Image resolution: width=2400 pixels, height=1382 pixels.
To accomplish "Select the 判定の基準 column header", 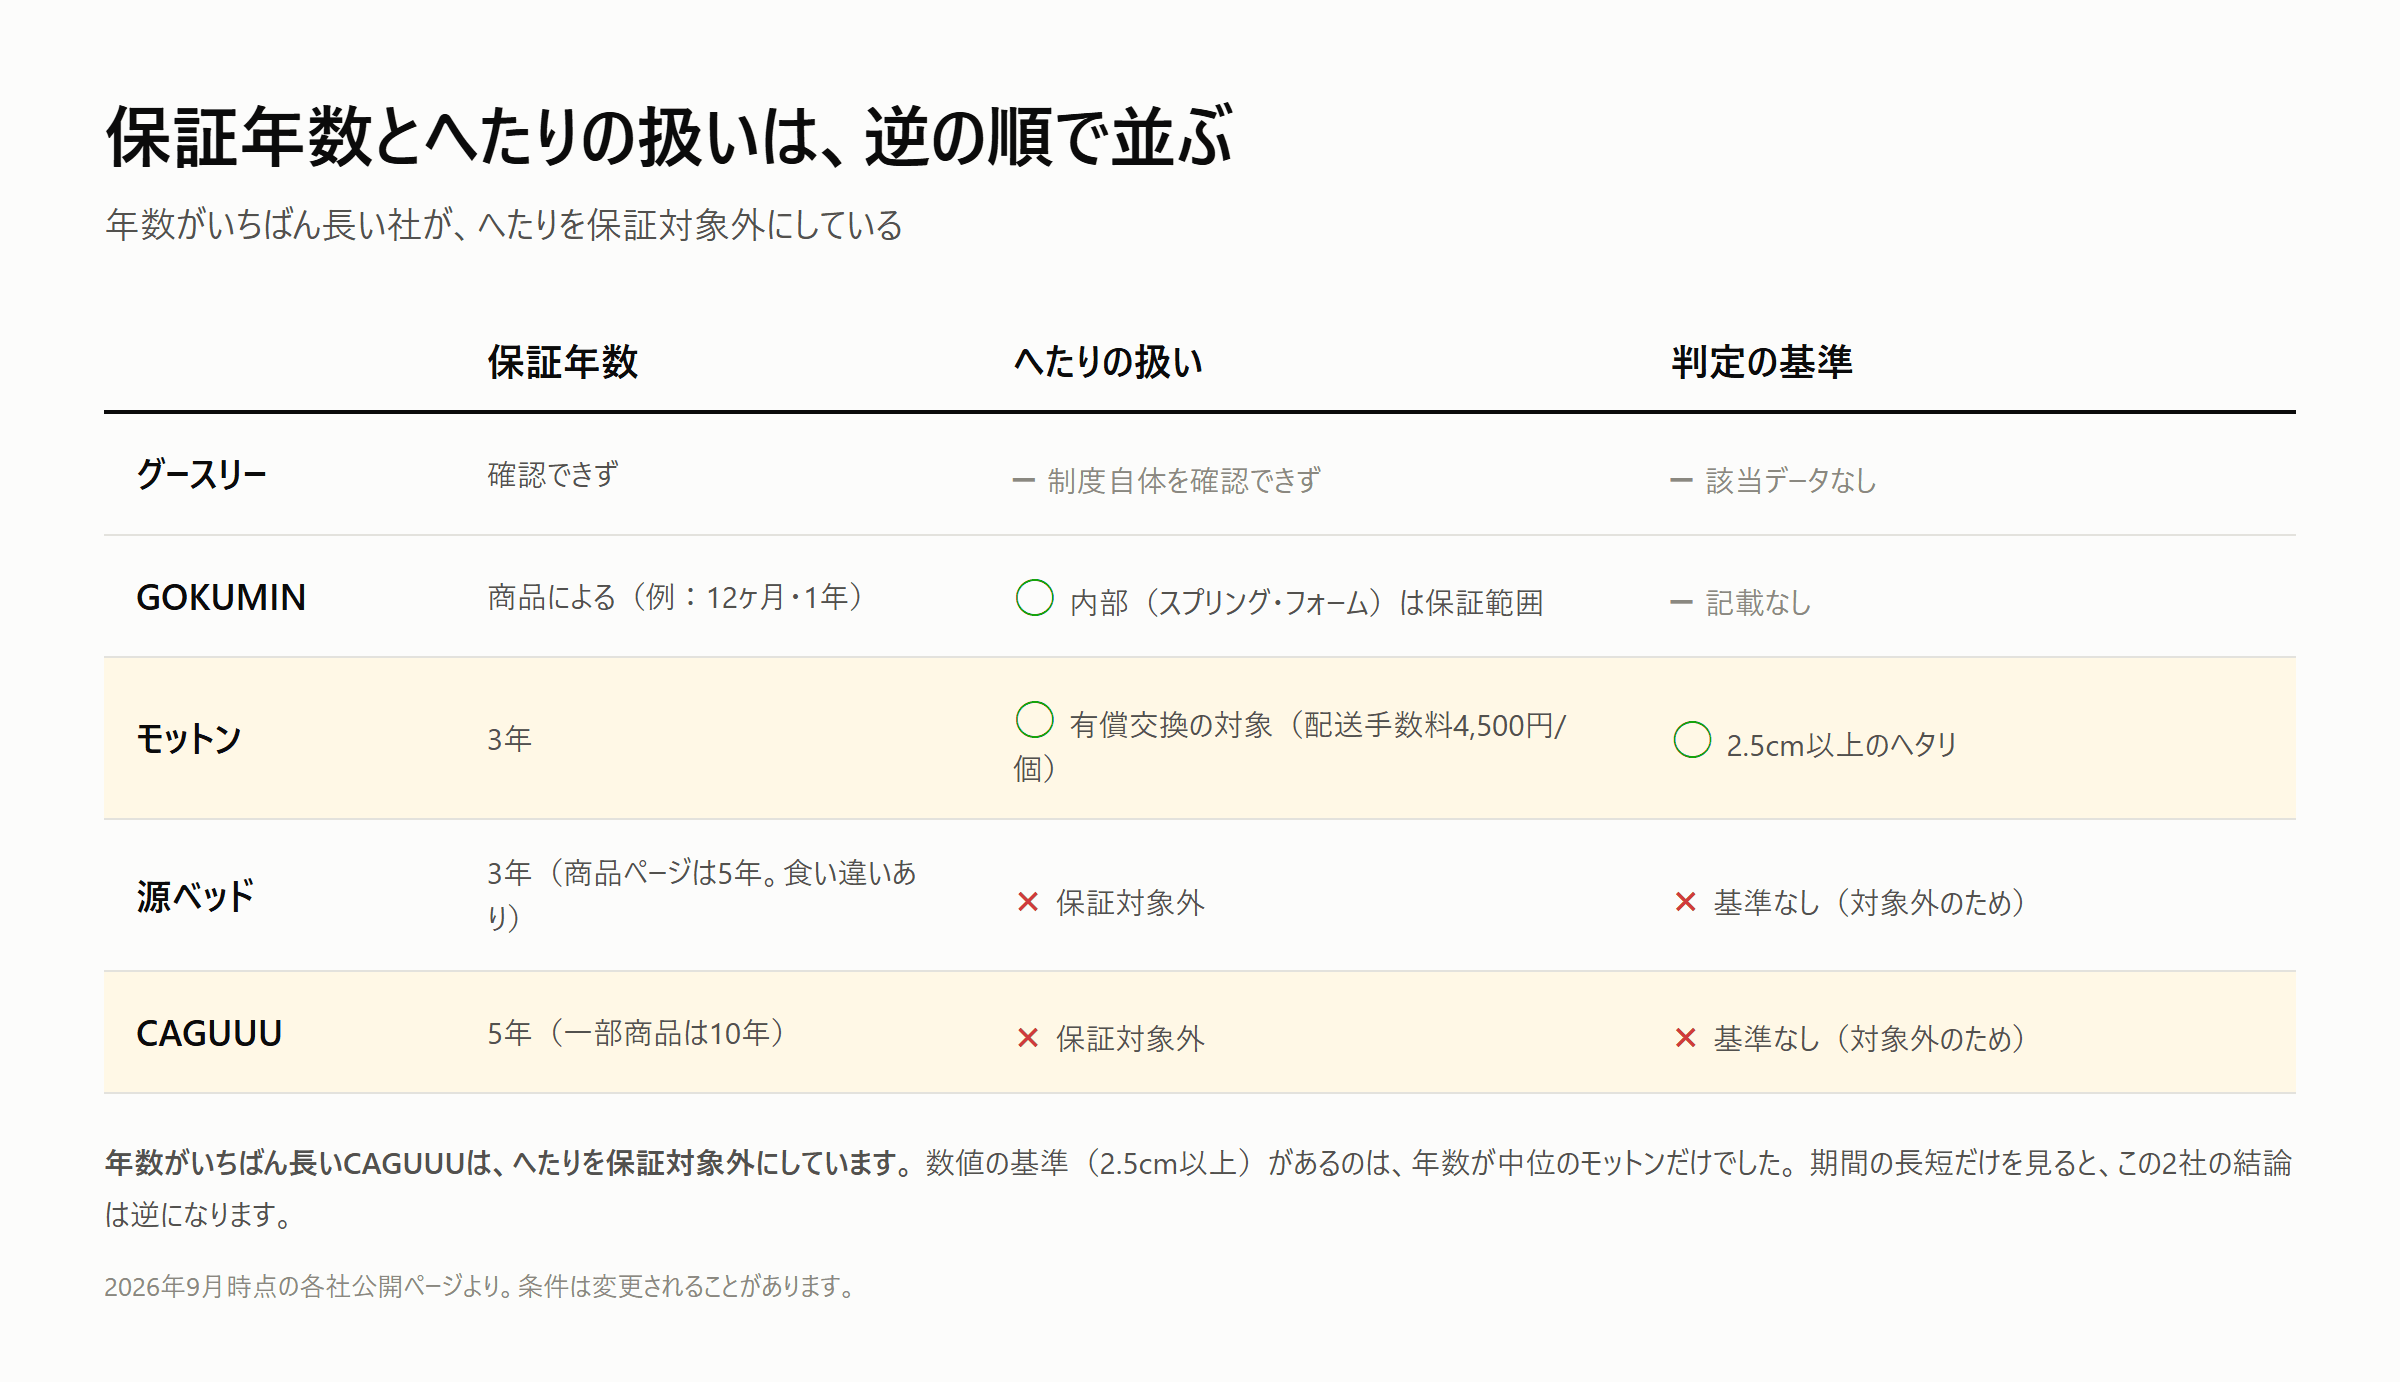I will click(x=1761, y=362).
